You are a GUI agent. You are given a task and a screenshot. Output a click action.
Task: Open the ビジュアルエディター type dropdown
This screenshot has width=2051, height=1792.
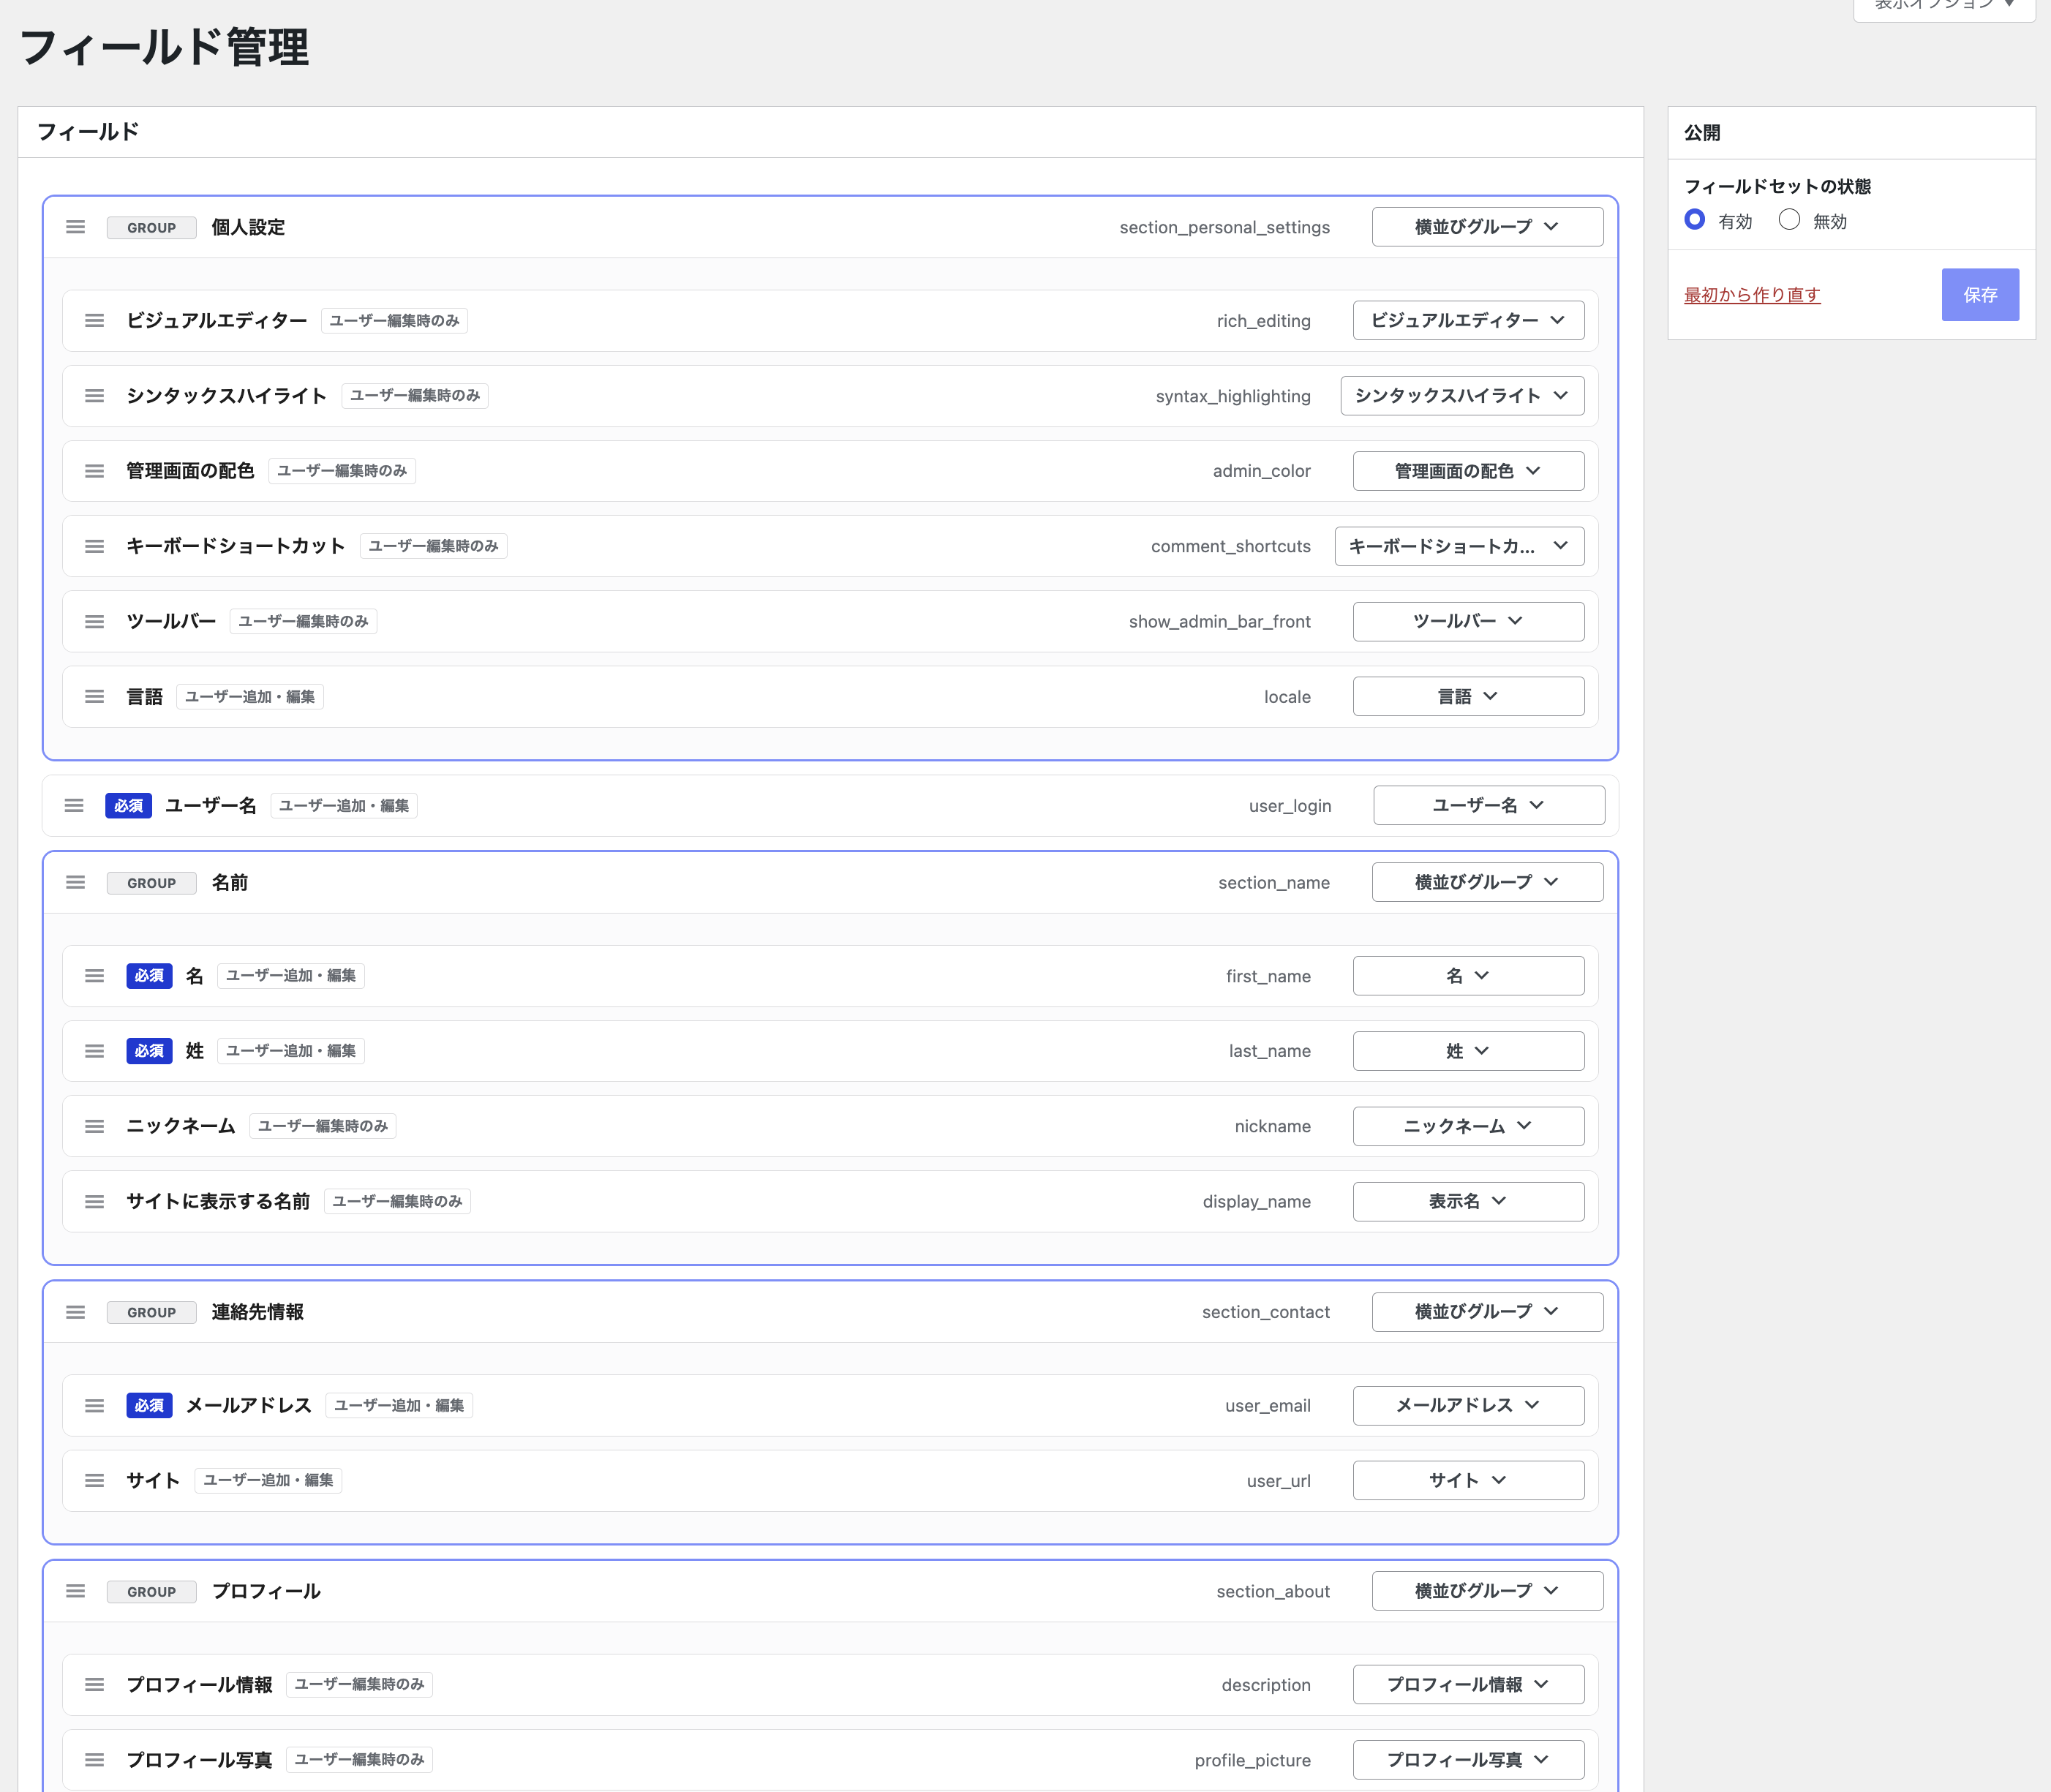coord(1468,320)
